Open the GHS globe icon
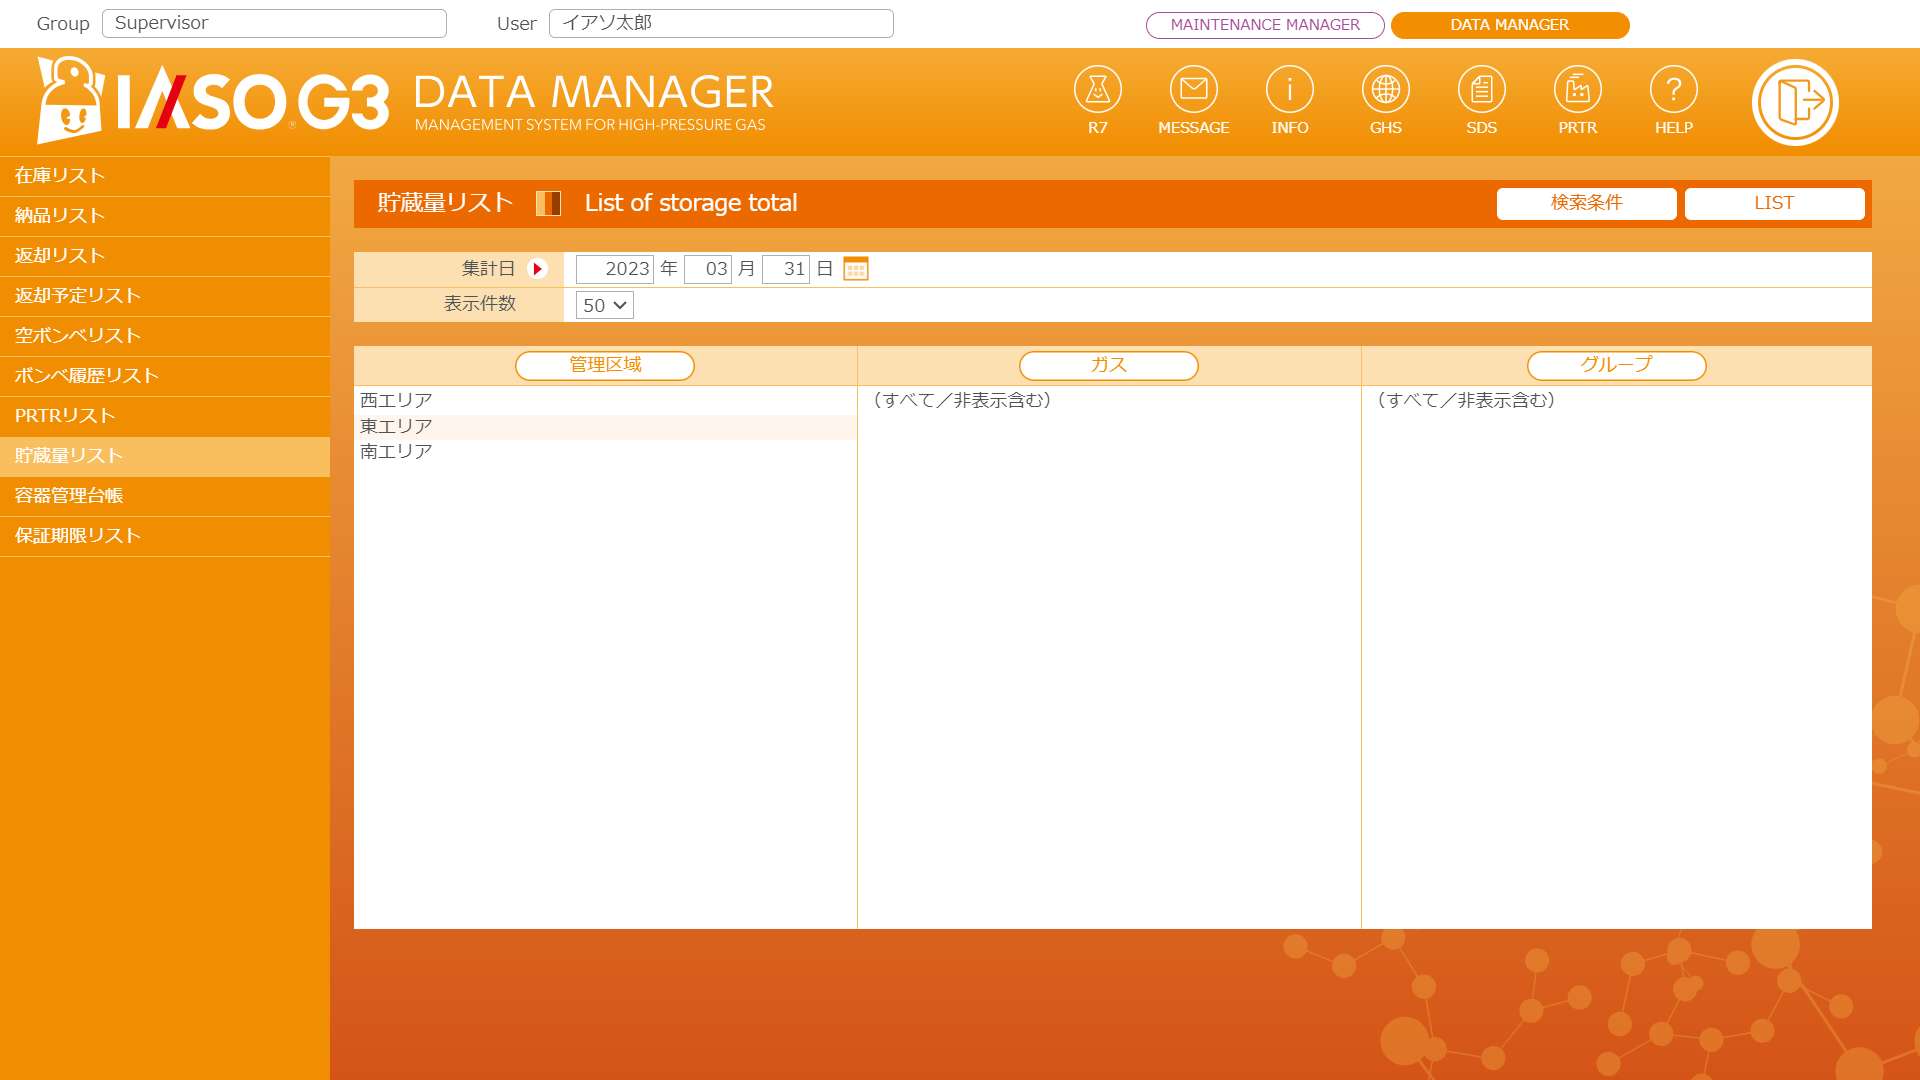Image resolution: width=1920 pixels, height=1080 pixels. 1385,91
